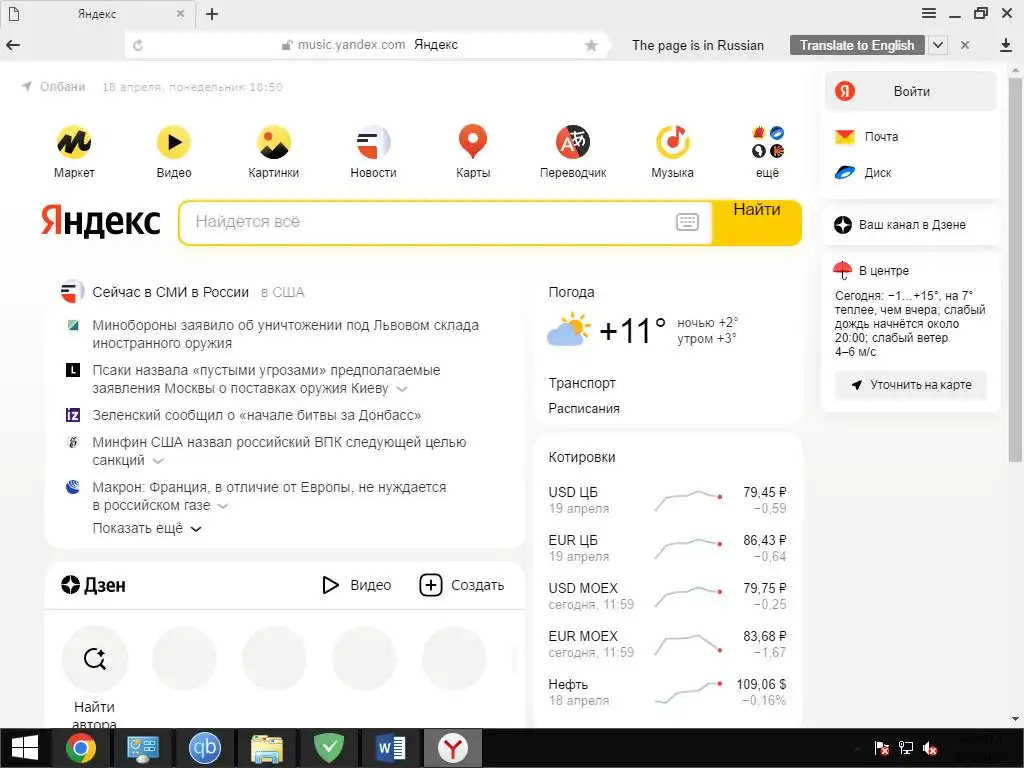Open the Маркет service icon

tap(74, 142)
